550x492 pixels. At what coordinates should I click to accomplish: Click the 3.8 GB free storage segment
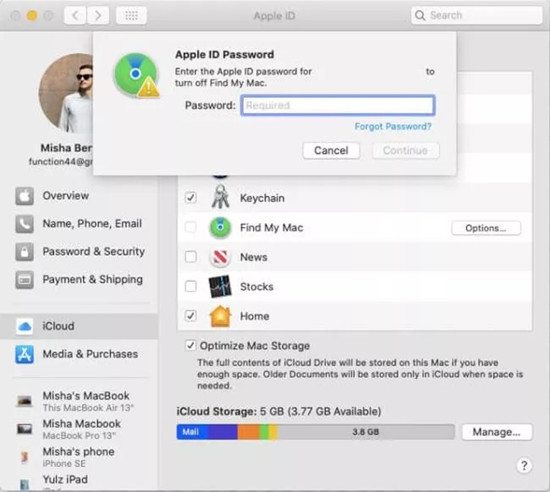pos(365,432)
